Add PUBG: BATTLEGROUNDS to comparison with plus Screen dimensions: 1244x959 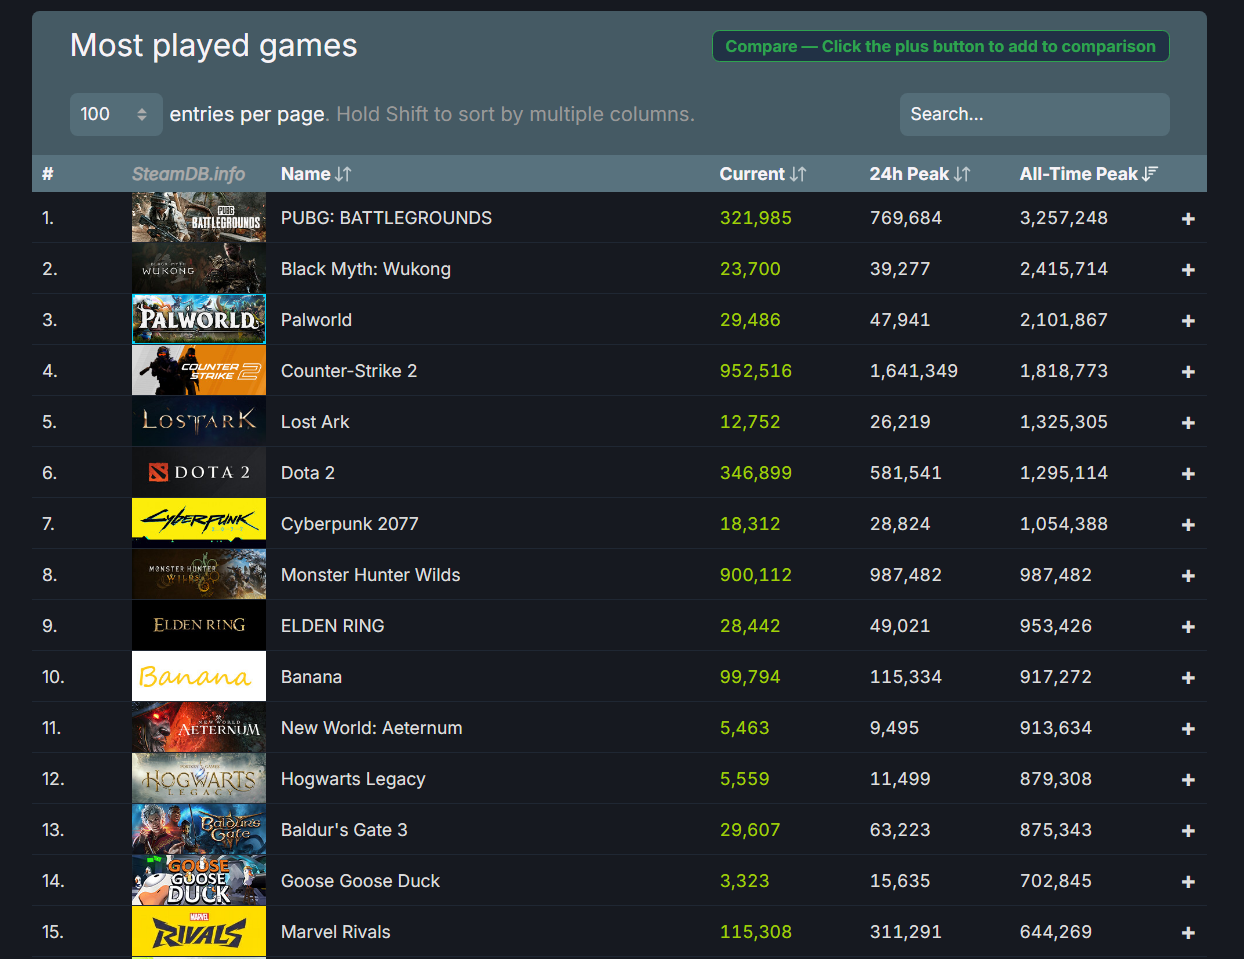(x=1188, y=219)
